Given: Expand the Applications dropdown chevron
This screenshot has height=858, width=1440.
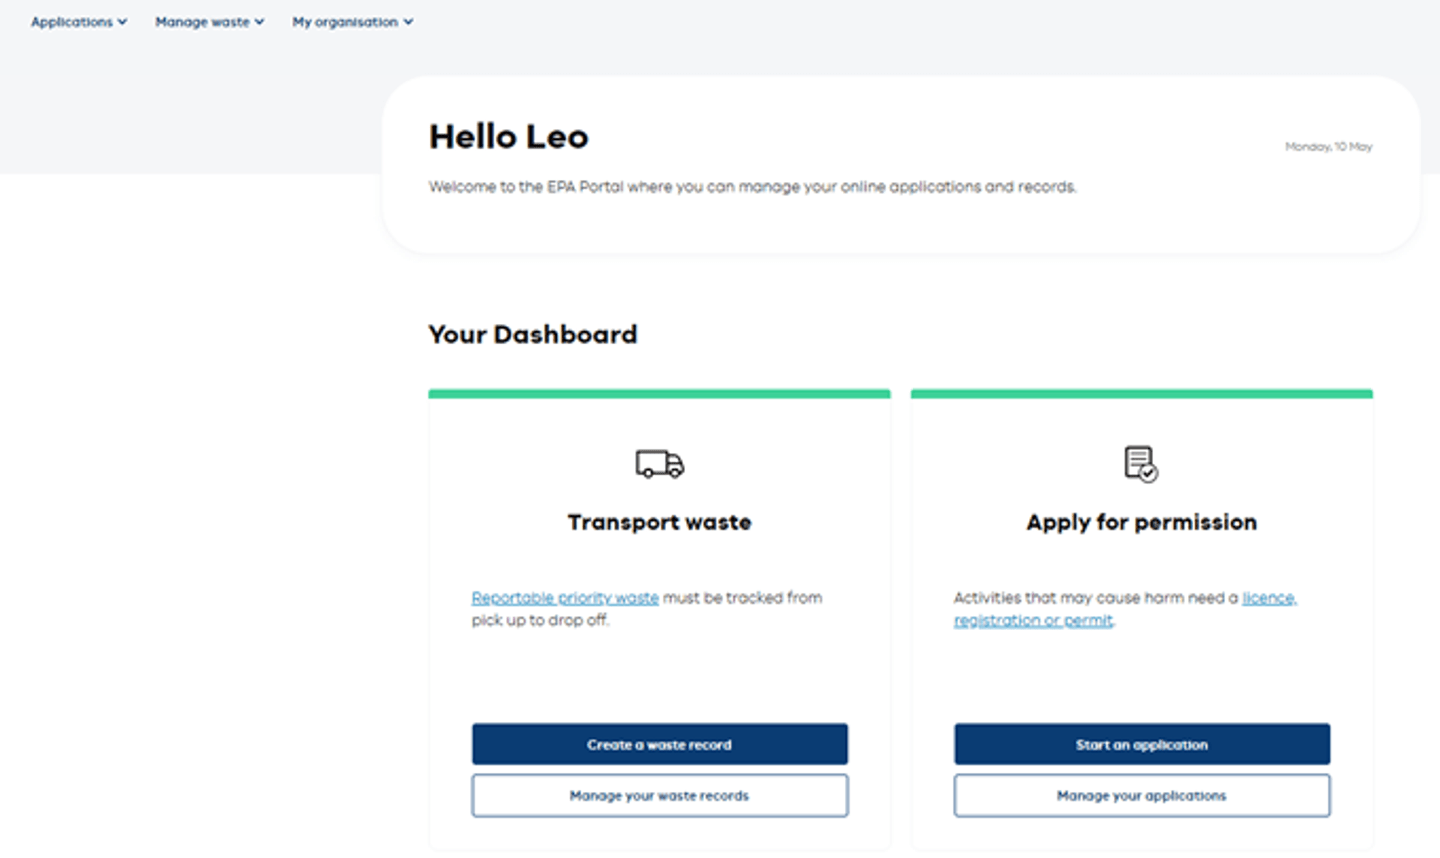Looking at the screenshot, I should click(123, 22).
